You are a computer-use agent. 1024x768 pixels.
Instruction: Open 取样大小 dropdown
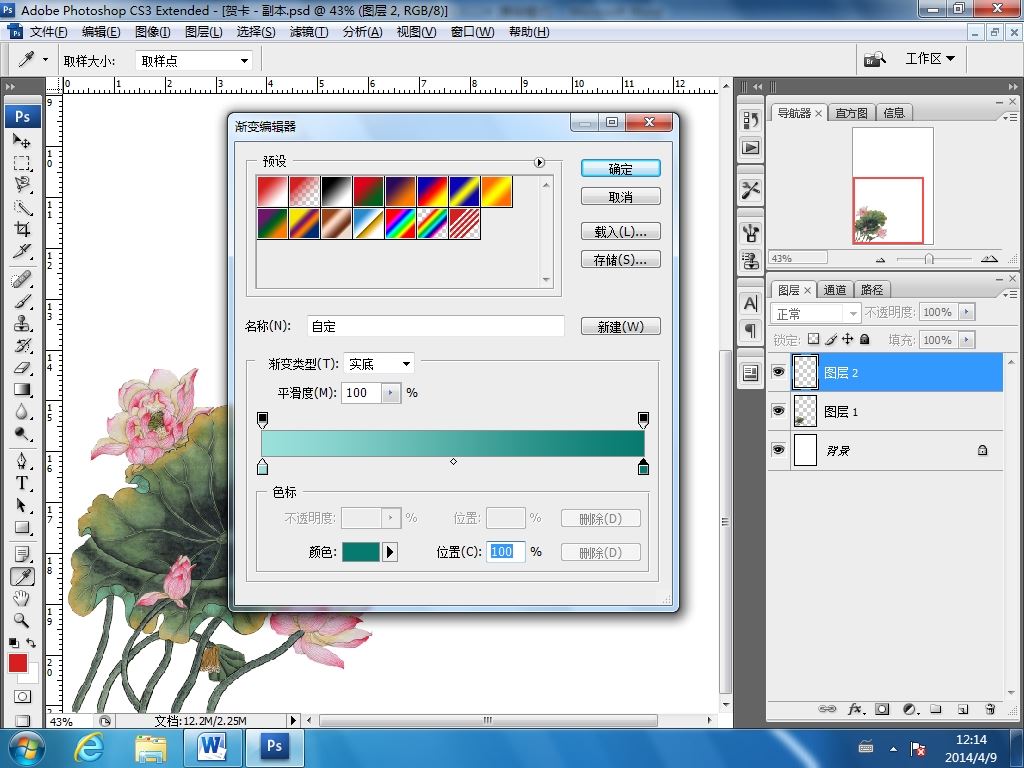pos(195,61)
